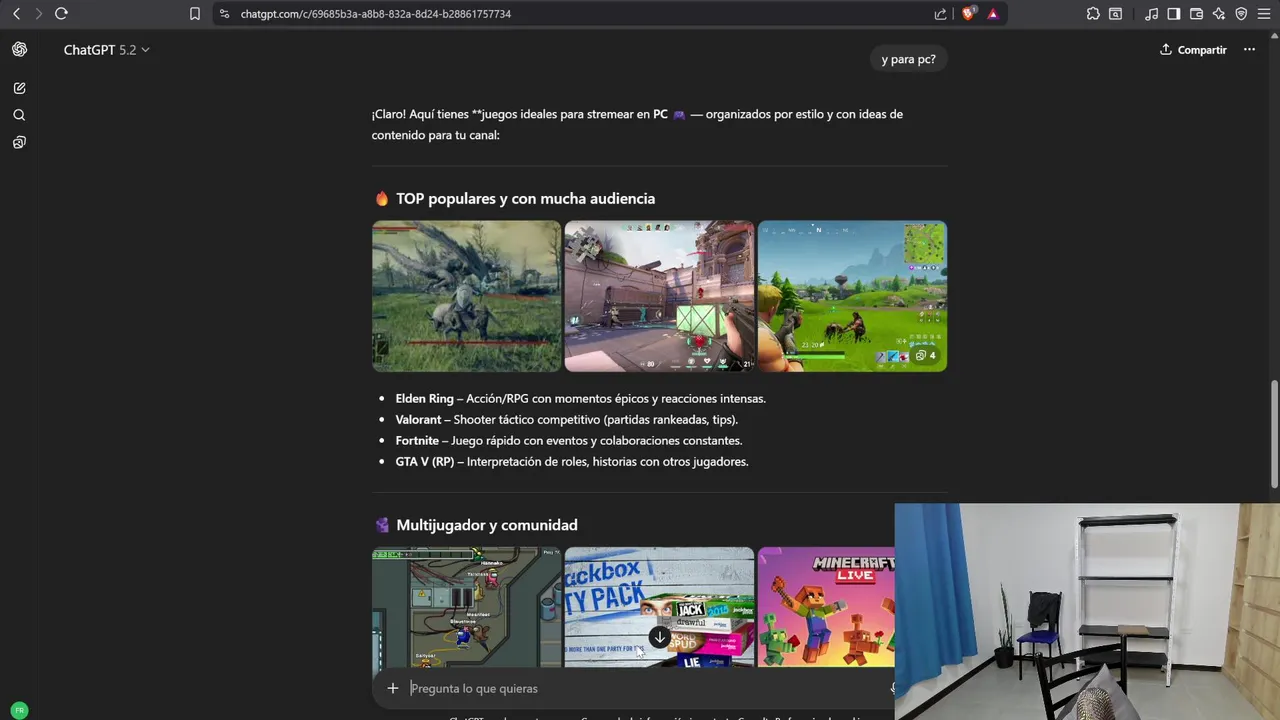This screenshot has width=1280, height=720.
Task: Toggle the browser sidebar panel
Action: click(x=1174, y=14)
